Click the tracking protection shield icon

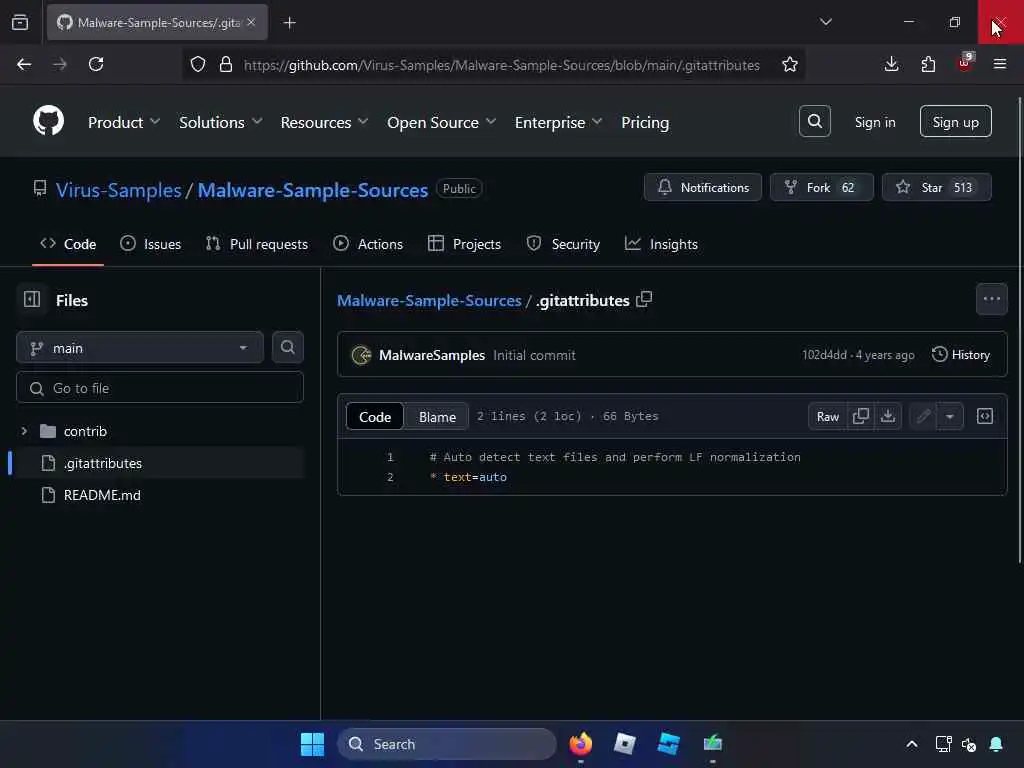[x=198, y=64]
